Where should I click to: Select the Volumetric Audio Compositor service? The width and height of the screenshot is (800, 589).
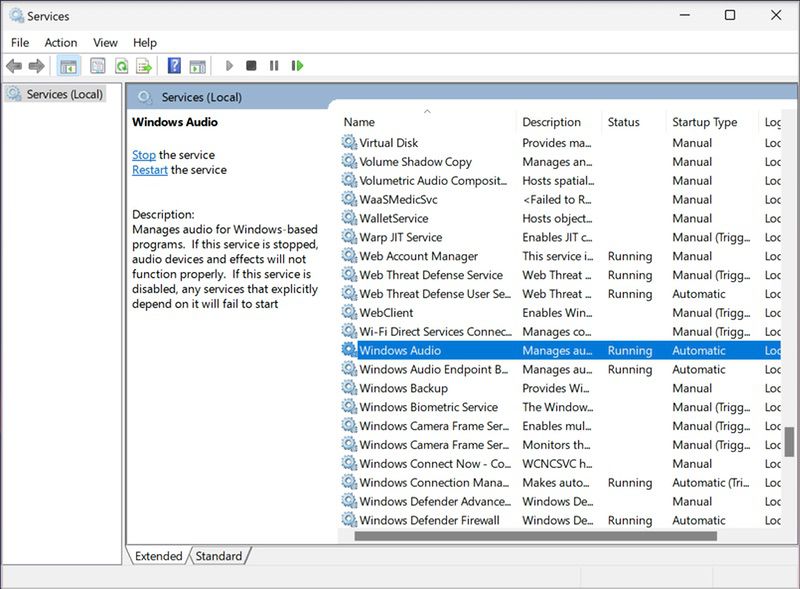560,180
